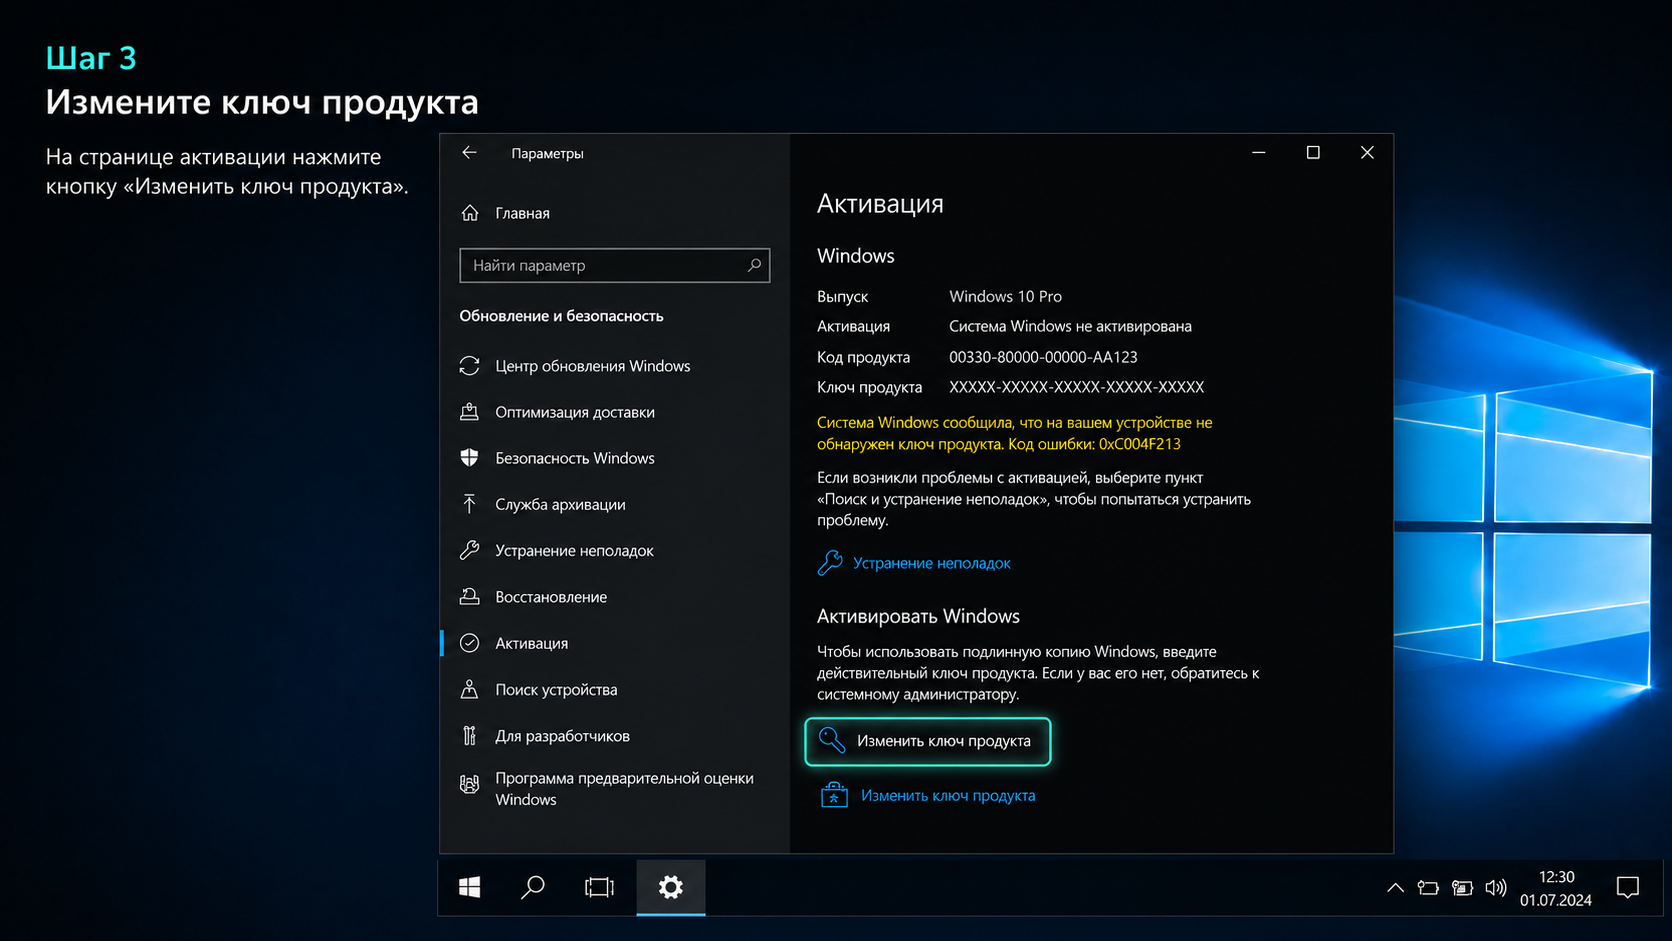Close the Параметры window
The width and height of the screenshot is (1672, 941).
click(x=1367, y=153)
